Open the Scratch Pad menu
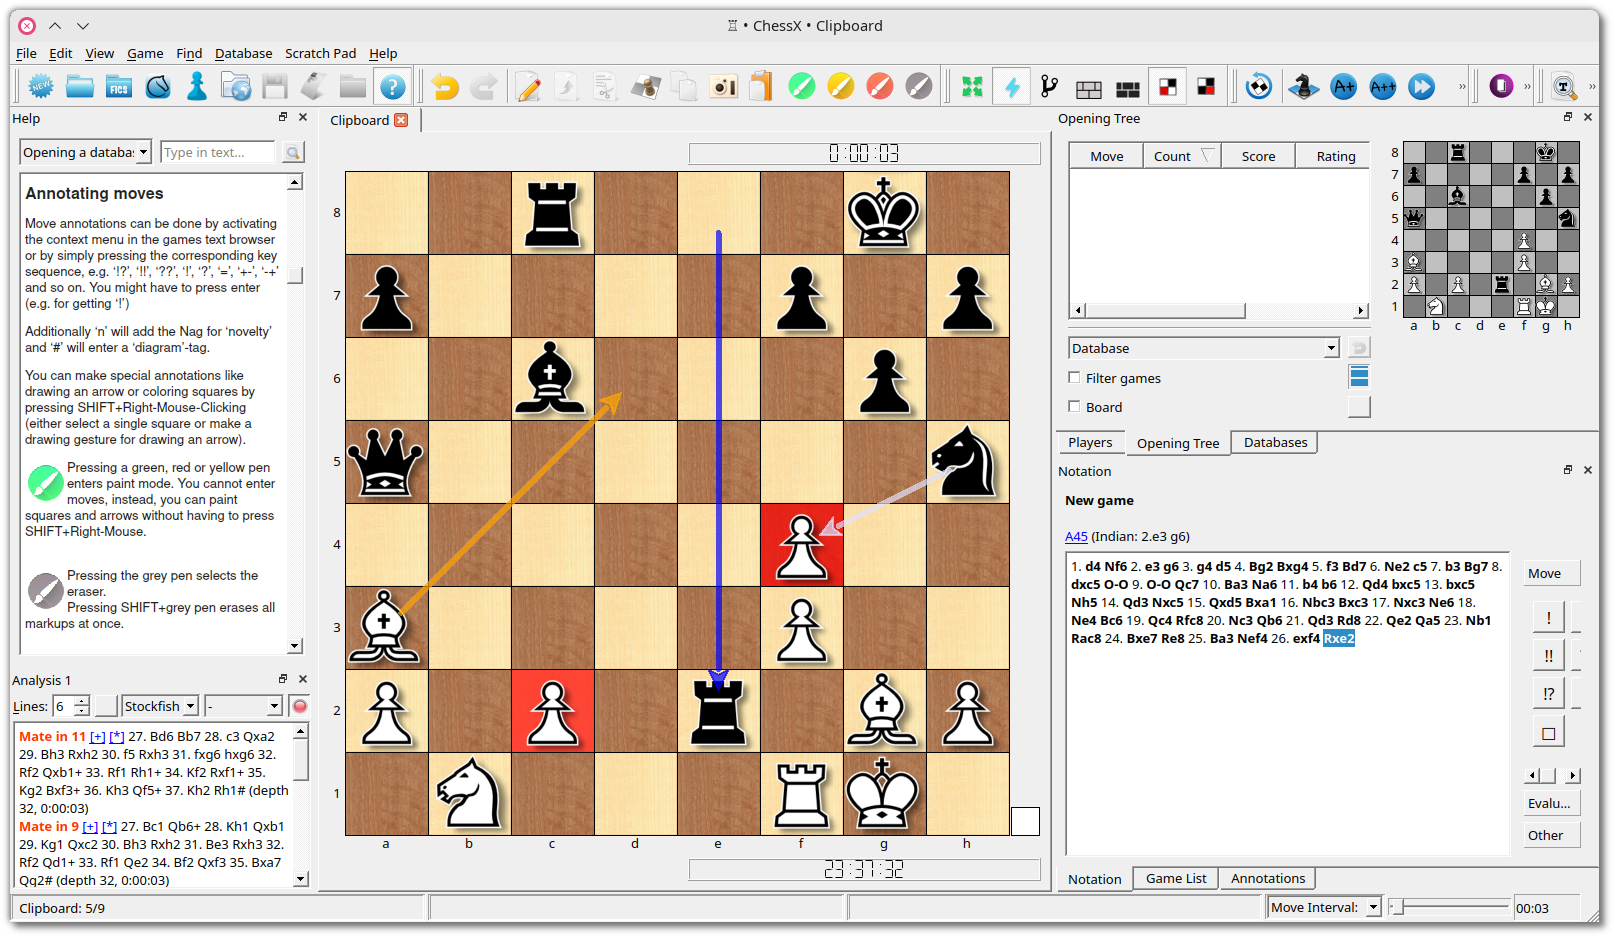The width and height of the screenshot is (1615, 938). coord(320,53)
